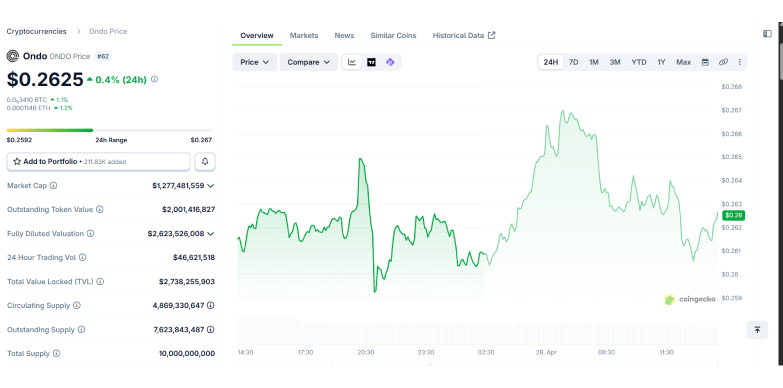The height and width of the screenshot is (388, 783).
Task: Copy chart link icon
Action: (x=723, y=62)
